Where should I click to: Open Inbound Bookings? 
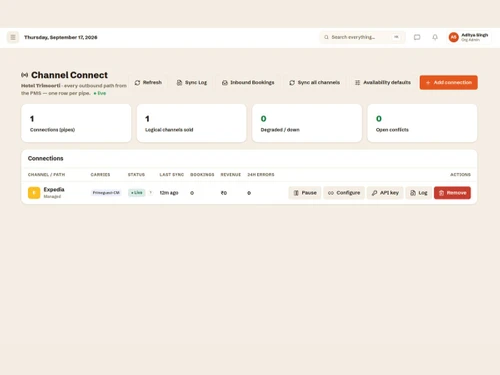click(x=248, y=82)
